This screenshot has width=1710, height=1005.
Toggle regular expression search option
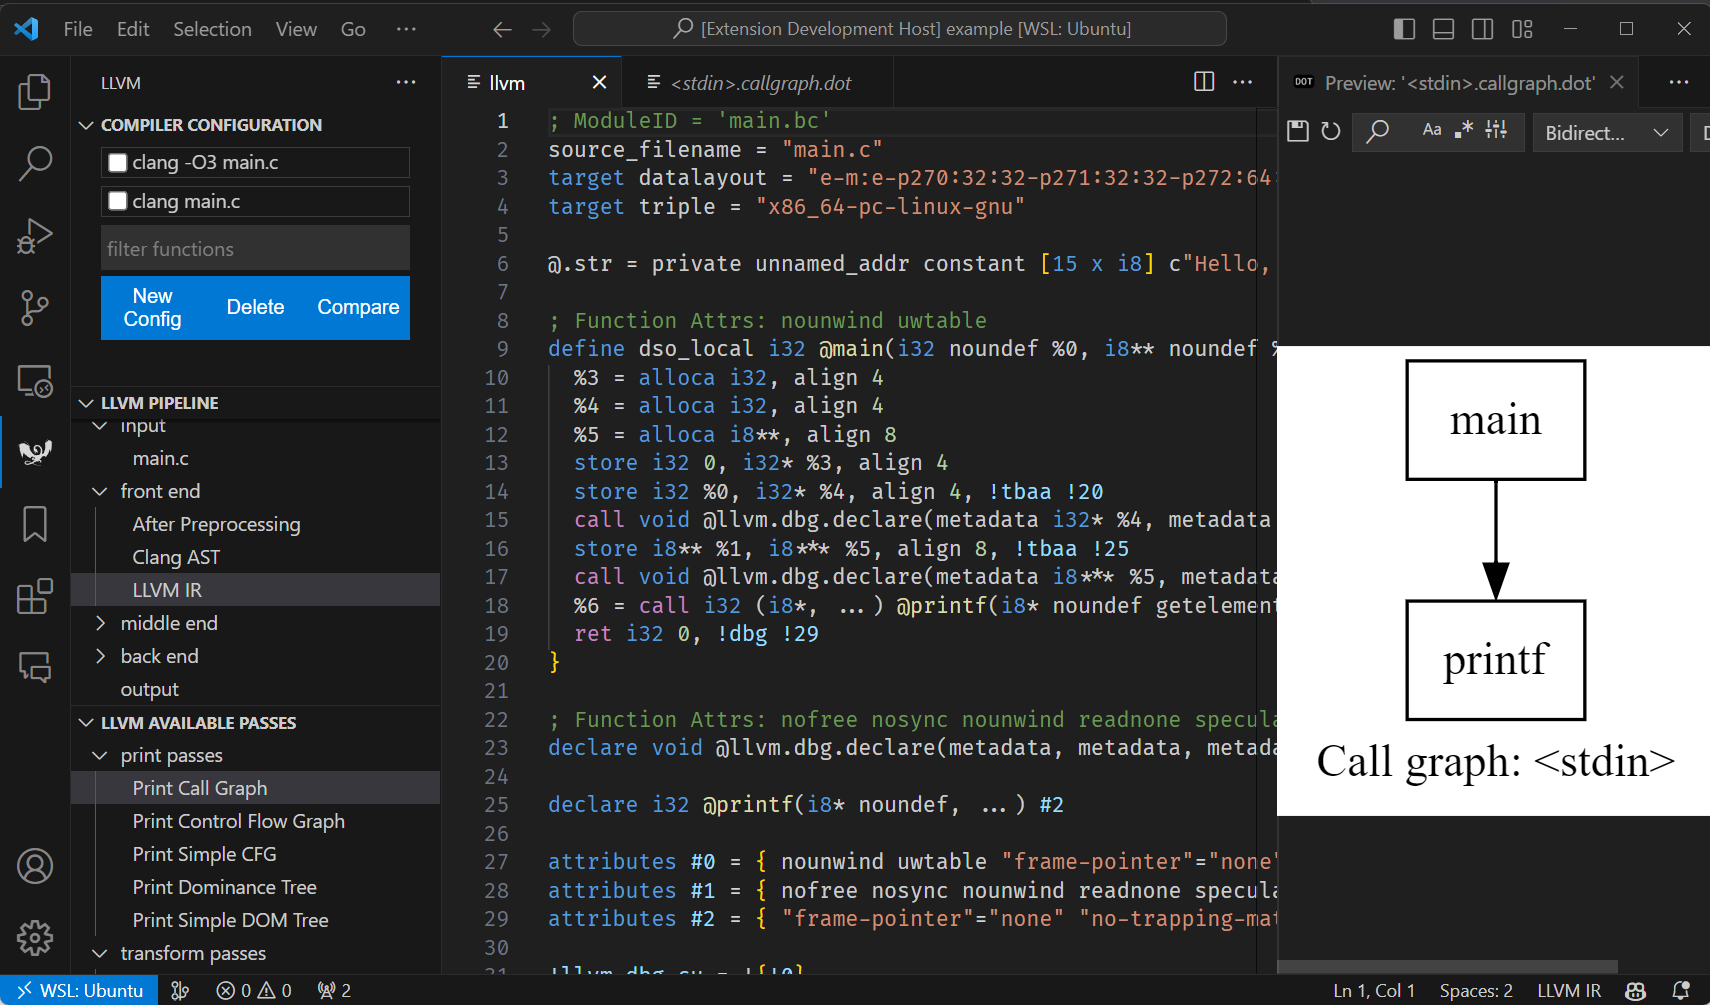(1464, 129)
